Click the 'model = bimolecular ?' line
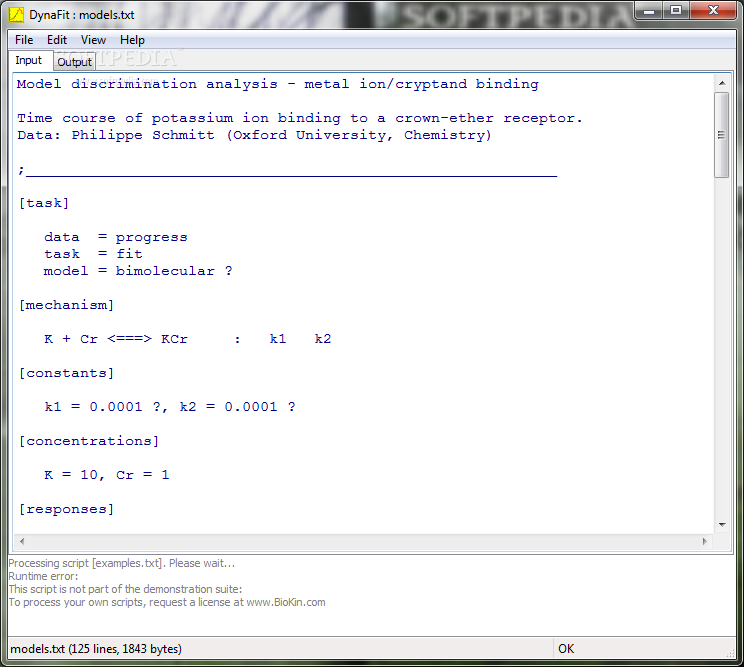Viewport: 744px width, 667px height. (x=138, y=271)
